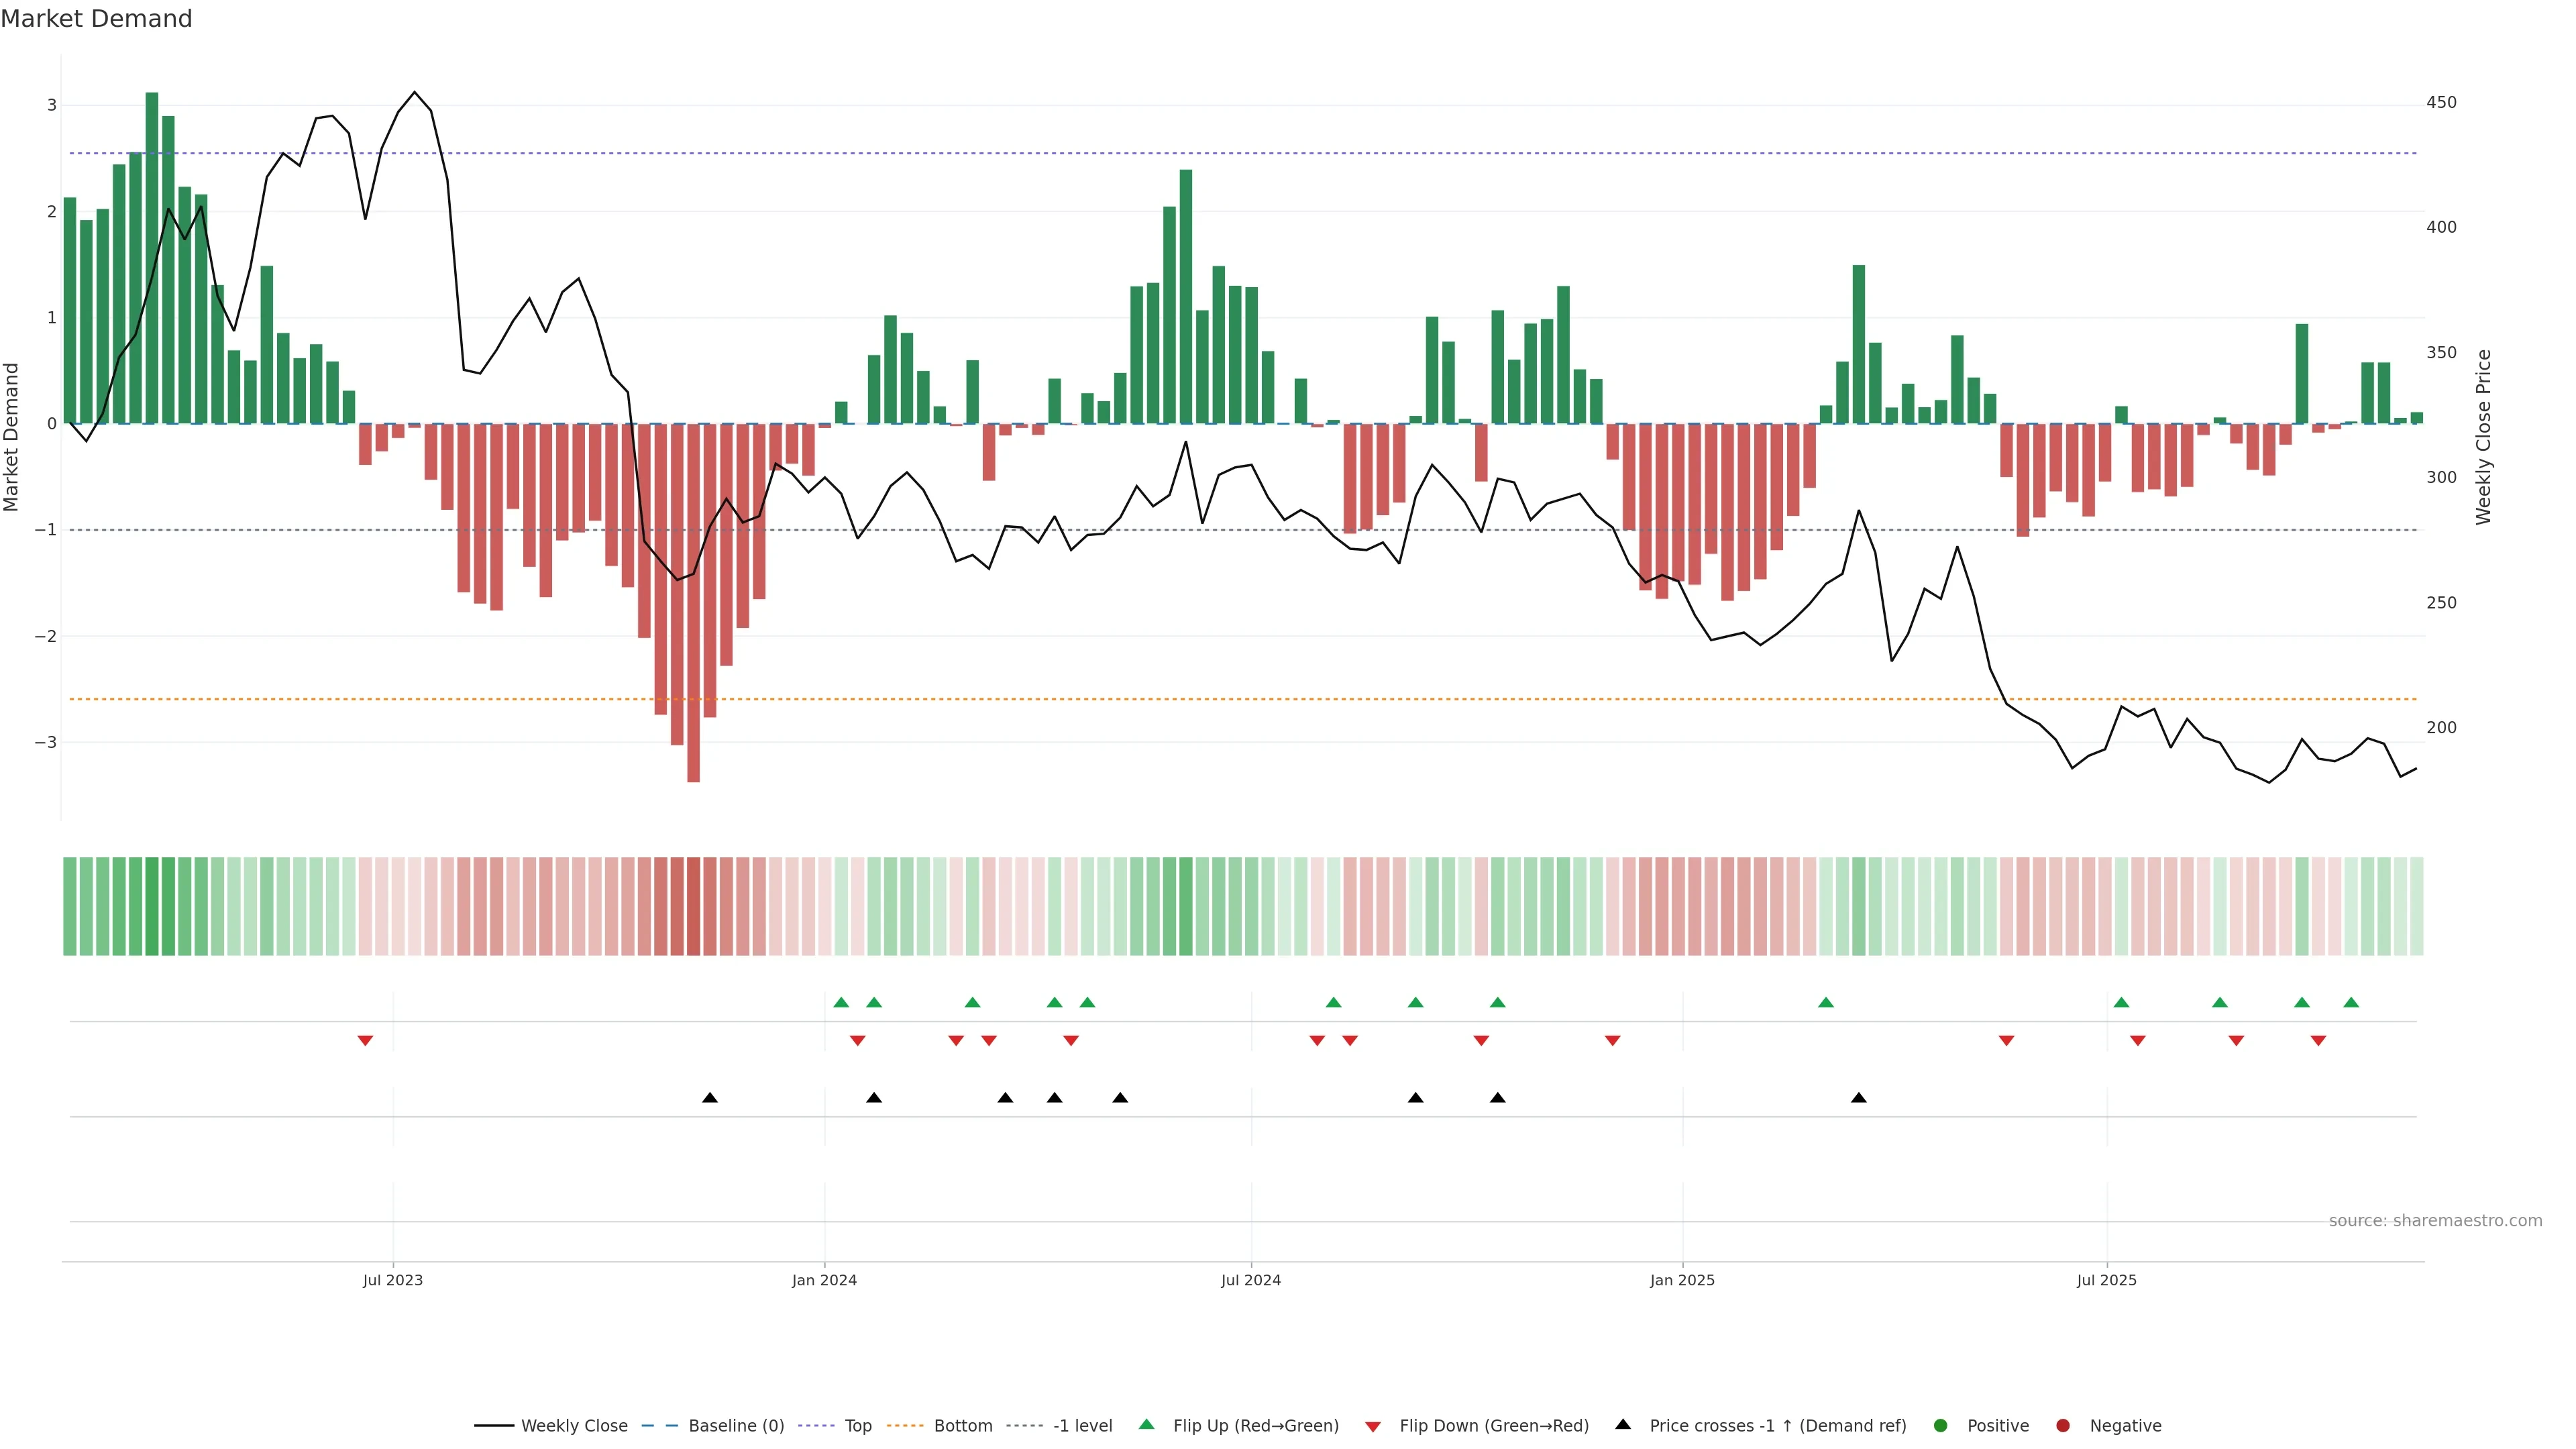The image size is (2576, 1449).
Task: Toggle the -1 level legend entry
Action: click(x=1082, y=1425)
